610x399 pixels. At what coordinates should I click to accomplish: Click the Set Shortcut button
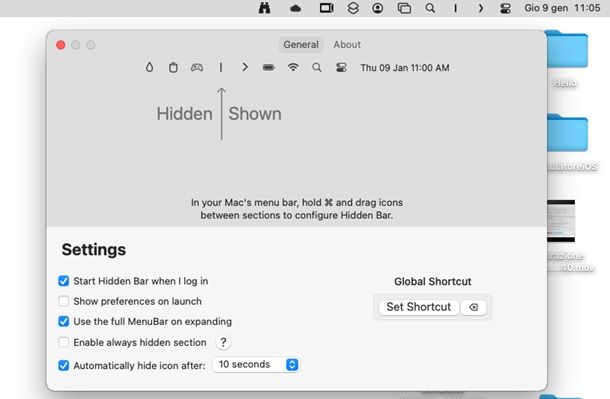(x=419, y=307)
